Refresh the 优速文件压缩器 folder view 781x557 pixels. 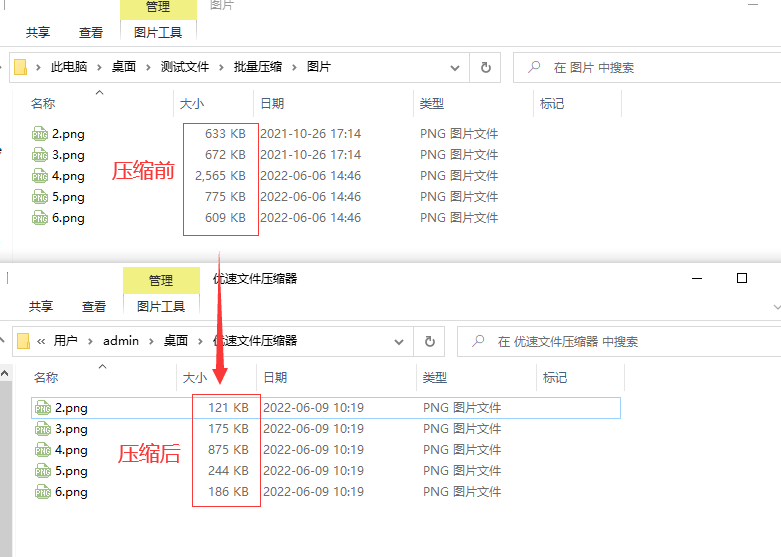(x=429, y=341)
